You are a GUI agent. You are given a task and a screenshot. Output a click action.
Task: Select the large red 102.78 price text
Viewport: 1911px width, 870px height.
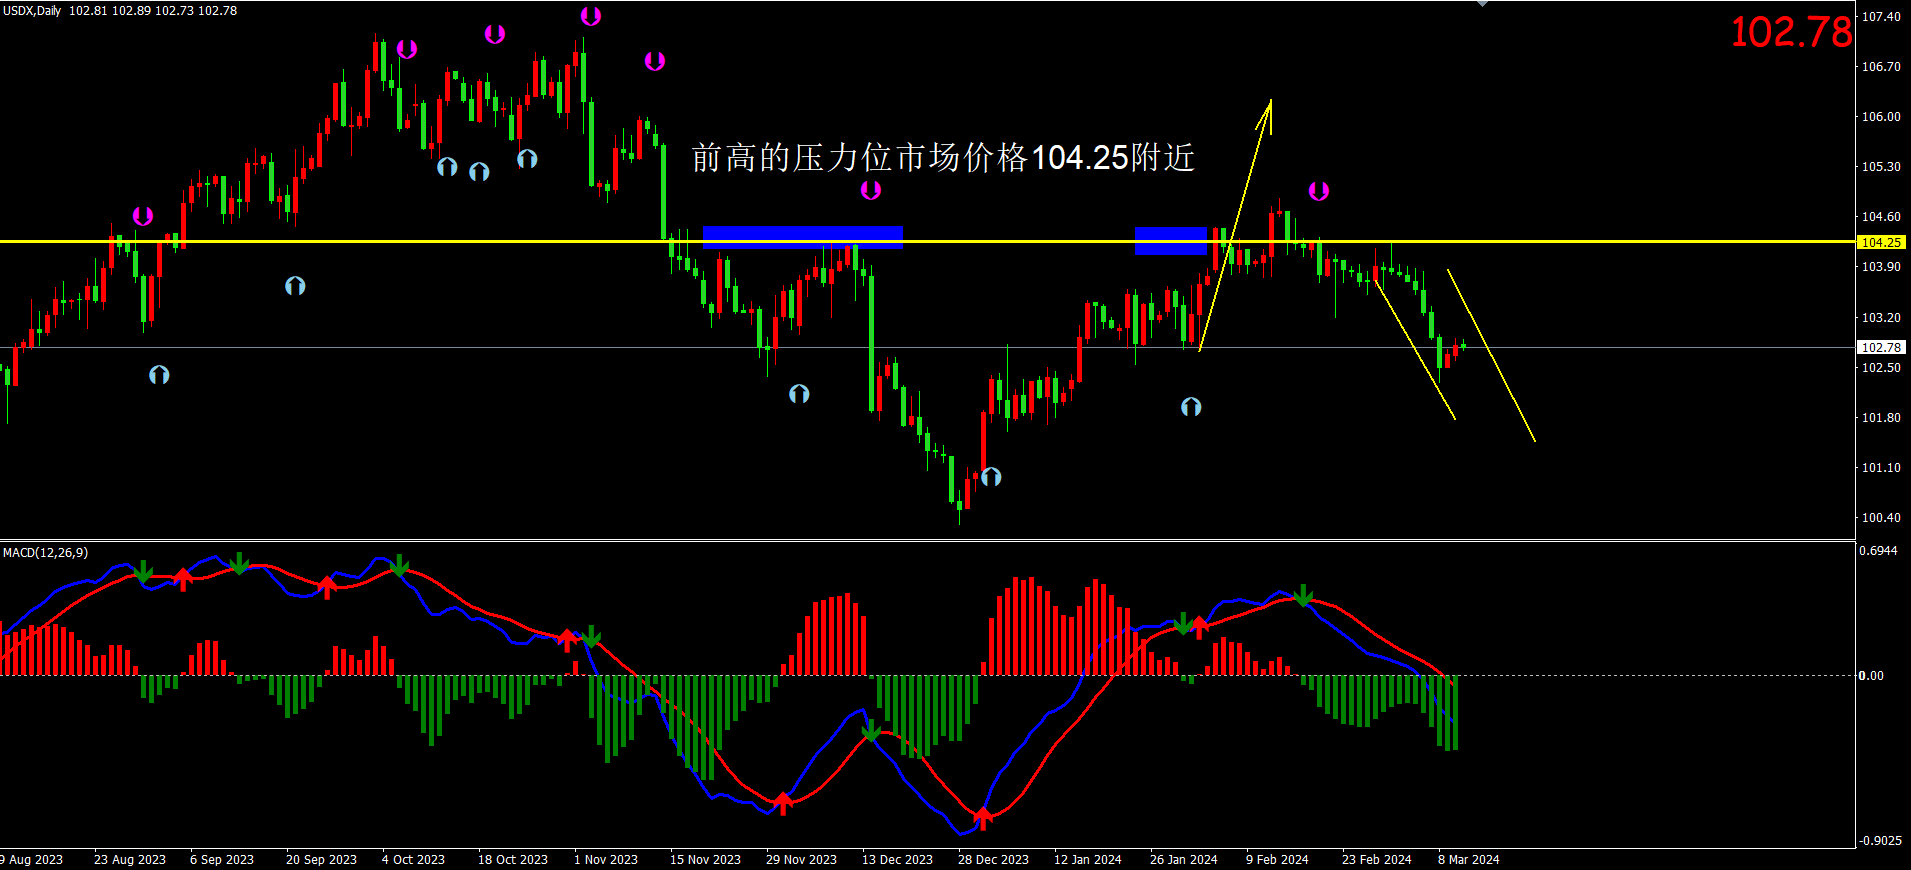[x=1791, y=32]
